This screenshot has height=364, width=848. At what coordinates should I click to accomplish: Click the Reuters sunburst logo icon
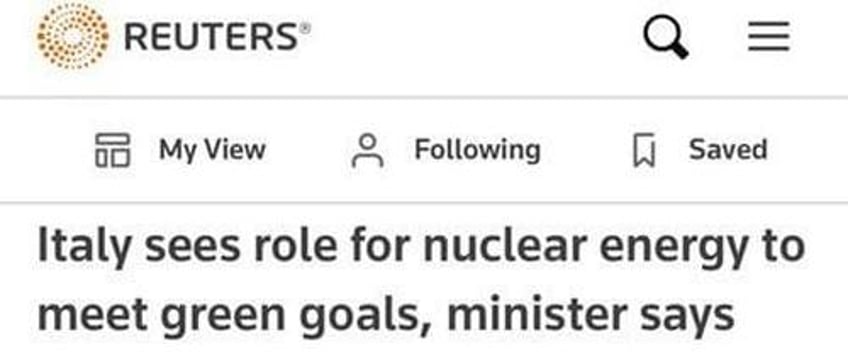72,36
